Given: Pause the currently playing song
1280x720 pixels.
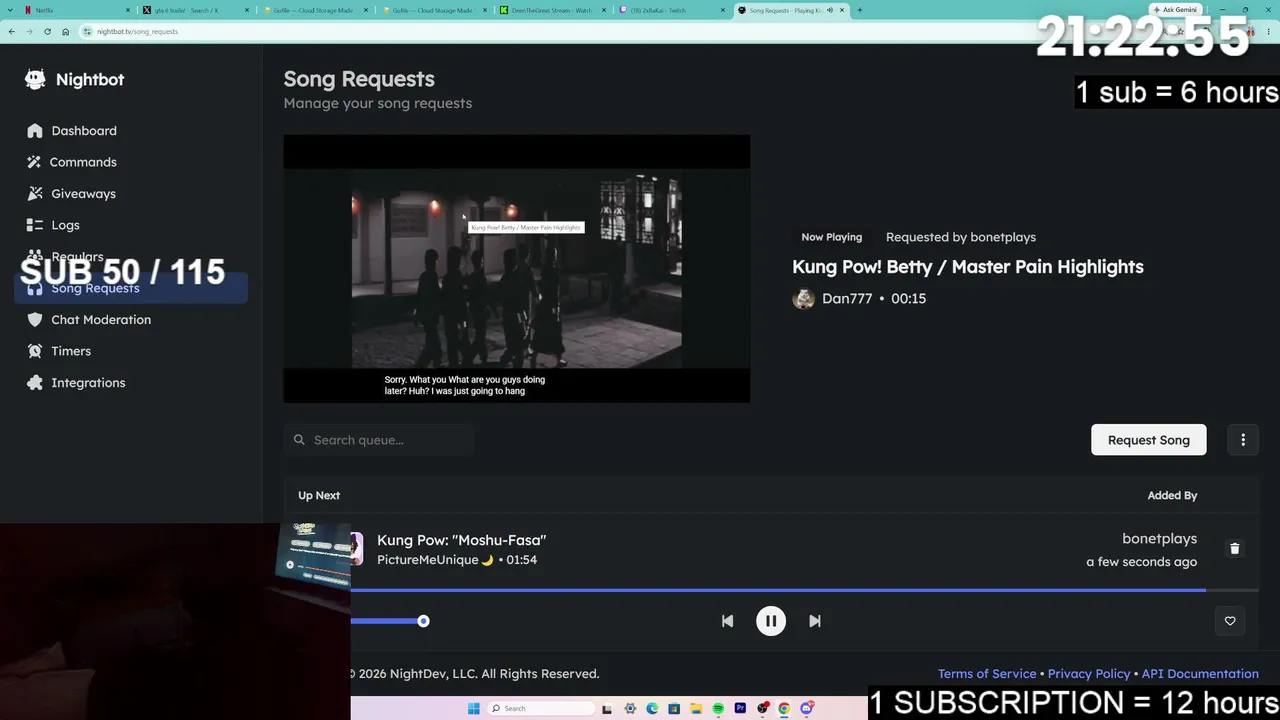Looking at the screenshot, I should 771,621.
